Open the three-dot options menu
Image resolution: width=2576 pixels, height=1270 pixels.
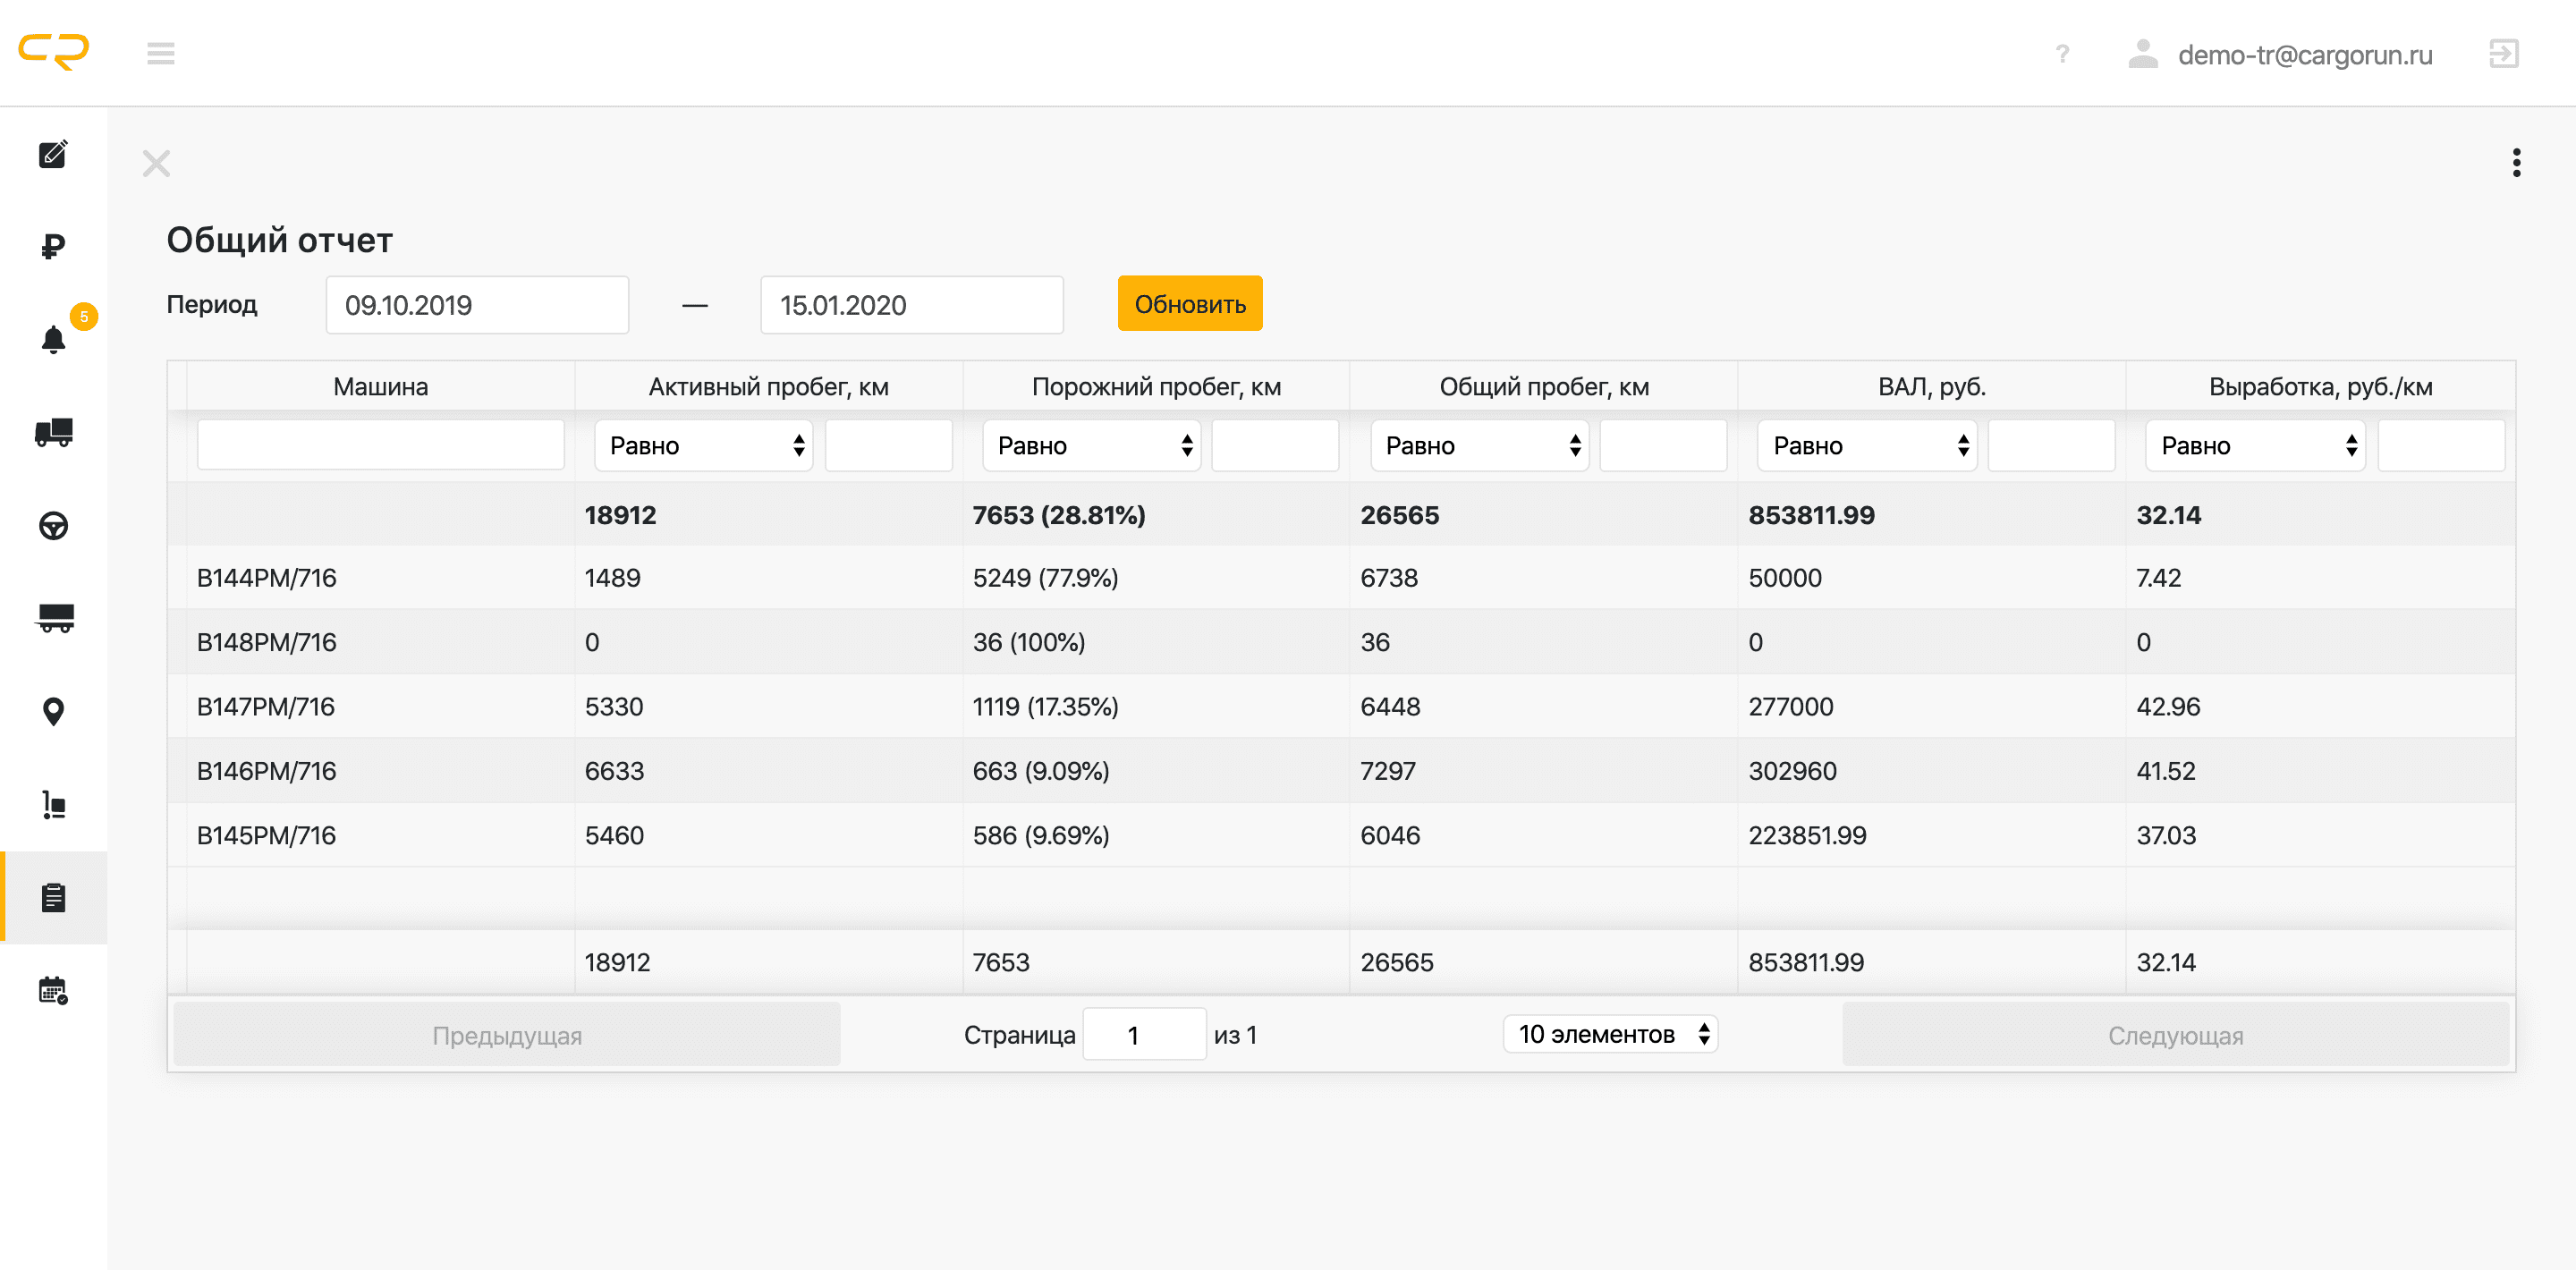tap(2515, 163)
